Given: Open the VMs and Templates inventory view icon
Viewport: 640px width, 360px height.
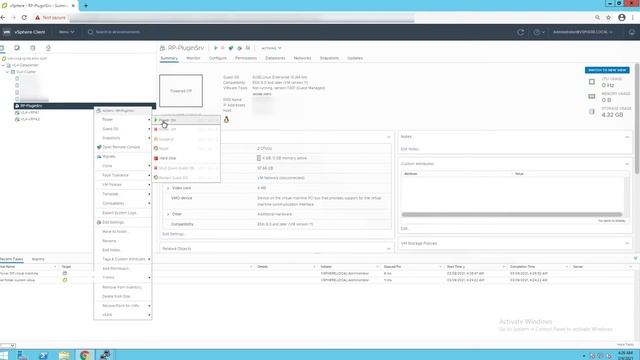Looking at the screenshot, I should click(x=17, y=48).
